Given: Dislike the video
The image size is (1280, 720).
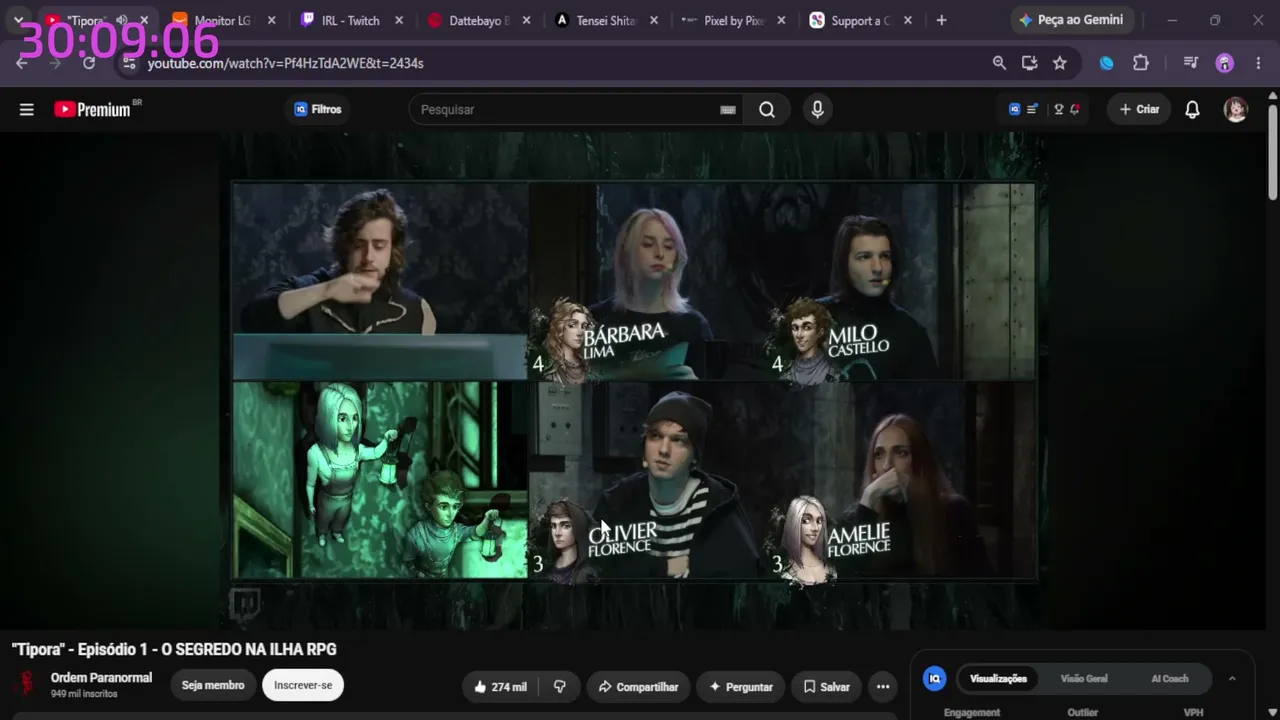Looking at the screenshot, I should pyautogui.click(x=560, y=687).
